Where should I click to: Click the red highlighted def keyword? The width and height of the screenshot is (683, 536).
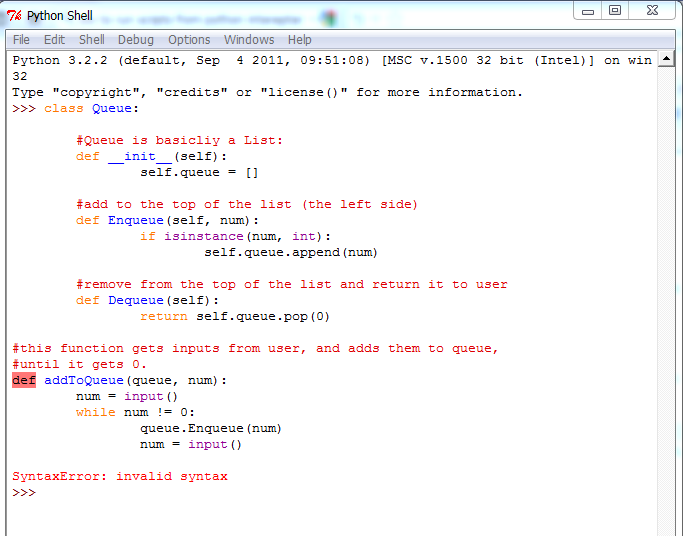(24, 380)
